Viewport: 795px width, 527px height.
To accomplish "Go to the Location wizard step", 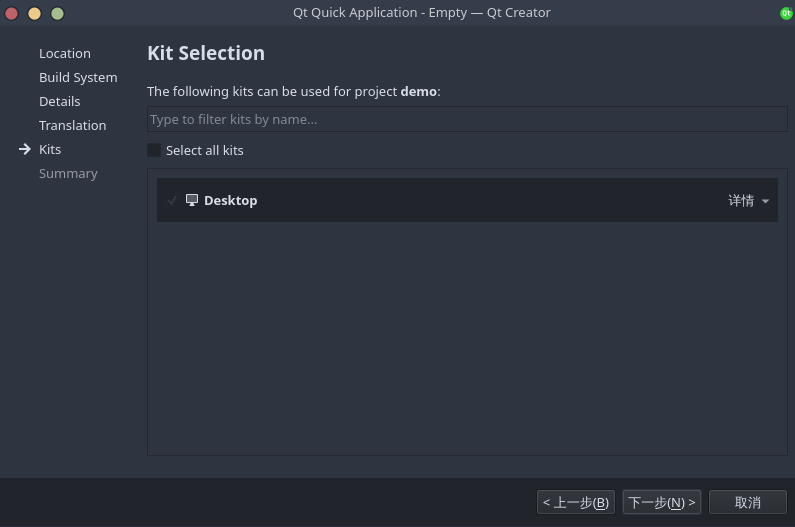I will click(x=65, y=53).
